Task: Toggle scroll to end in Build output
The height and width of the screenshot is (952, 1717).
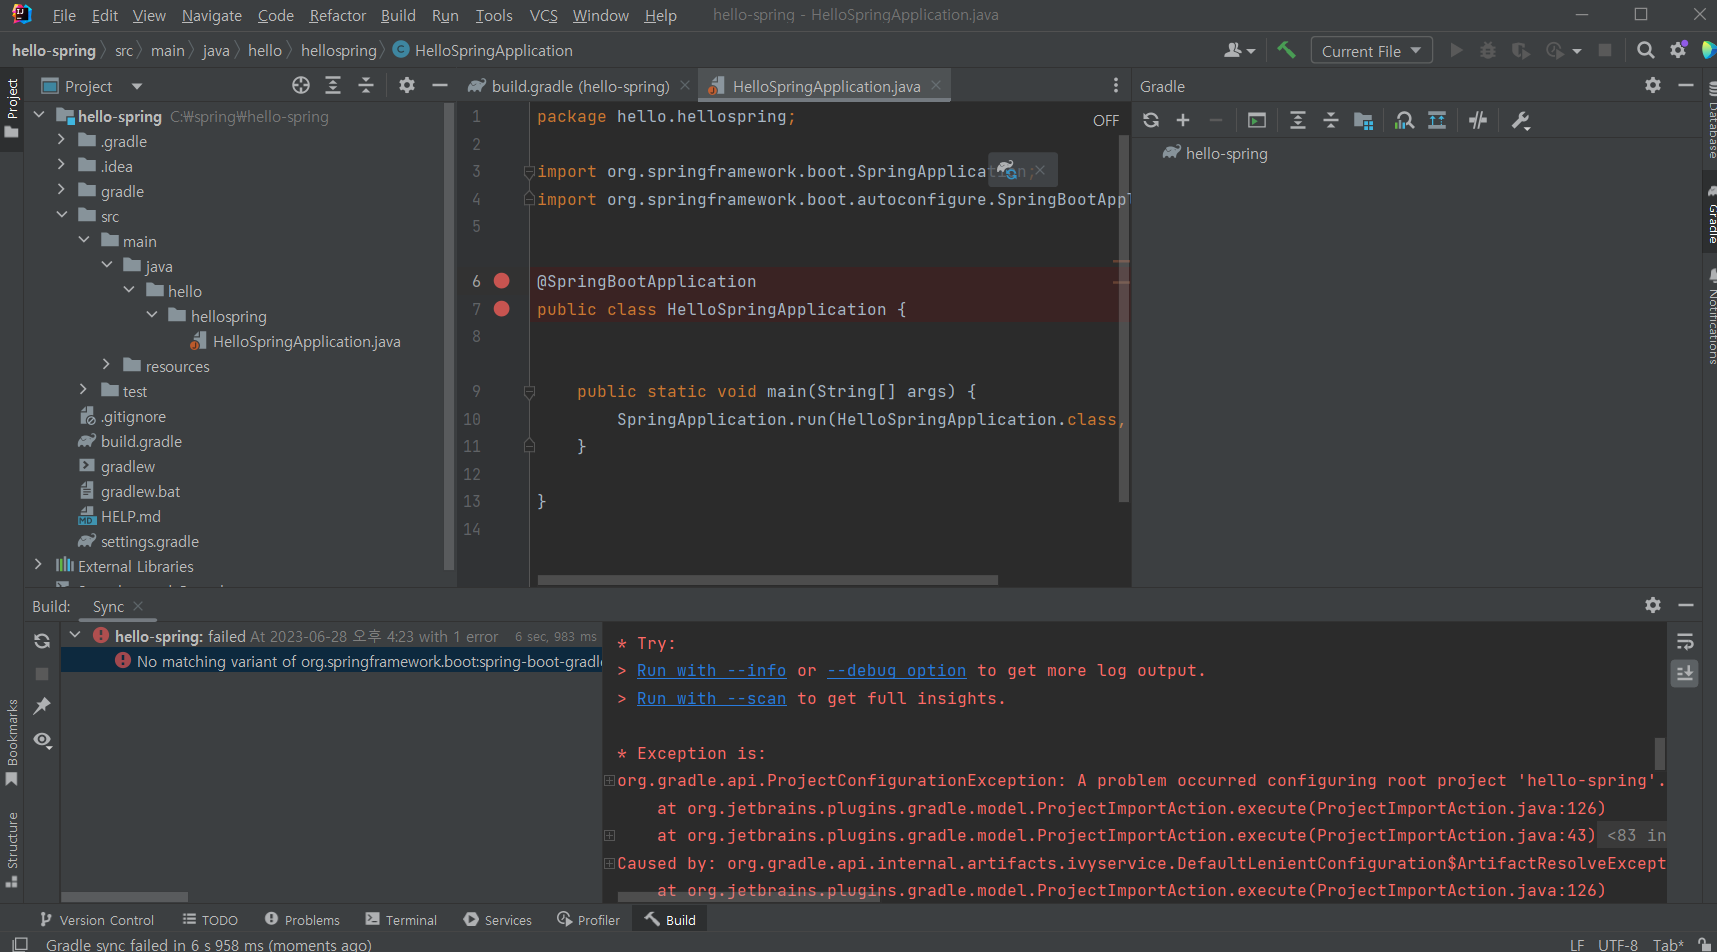Action: (x=1685, y=674)
